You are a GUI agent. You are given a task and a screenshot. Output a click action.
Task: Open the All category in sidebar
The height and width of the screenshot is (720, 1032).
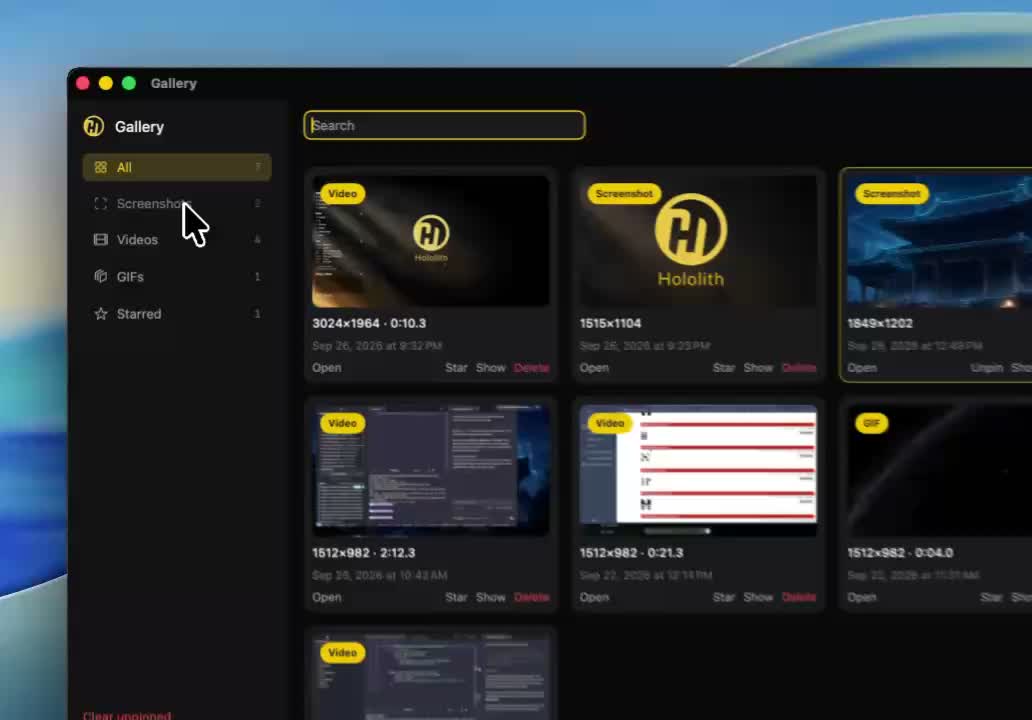point(177,167)
